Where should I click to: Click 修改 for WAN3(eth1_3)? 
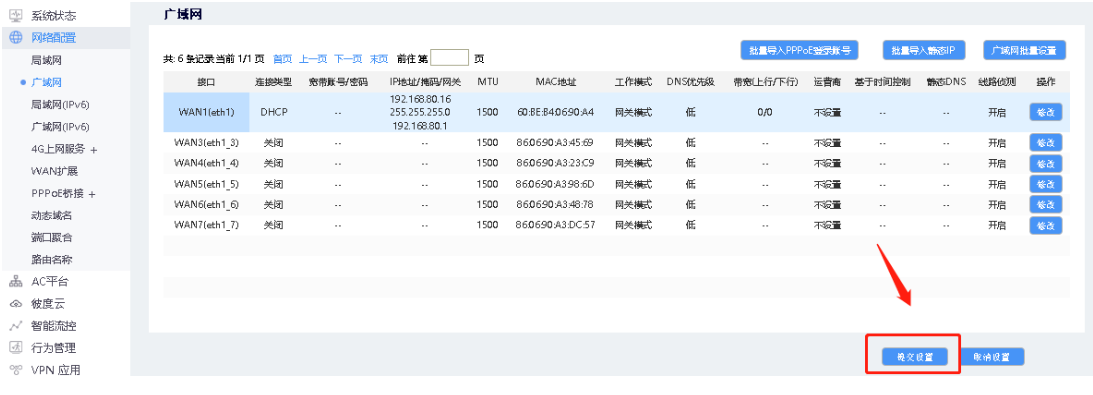point(1046,143)
